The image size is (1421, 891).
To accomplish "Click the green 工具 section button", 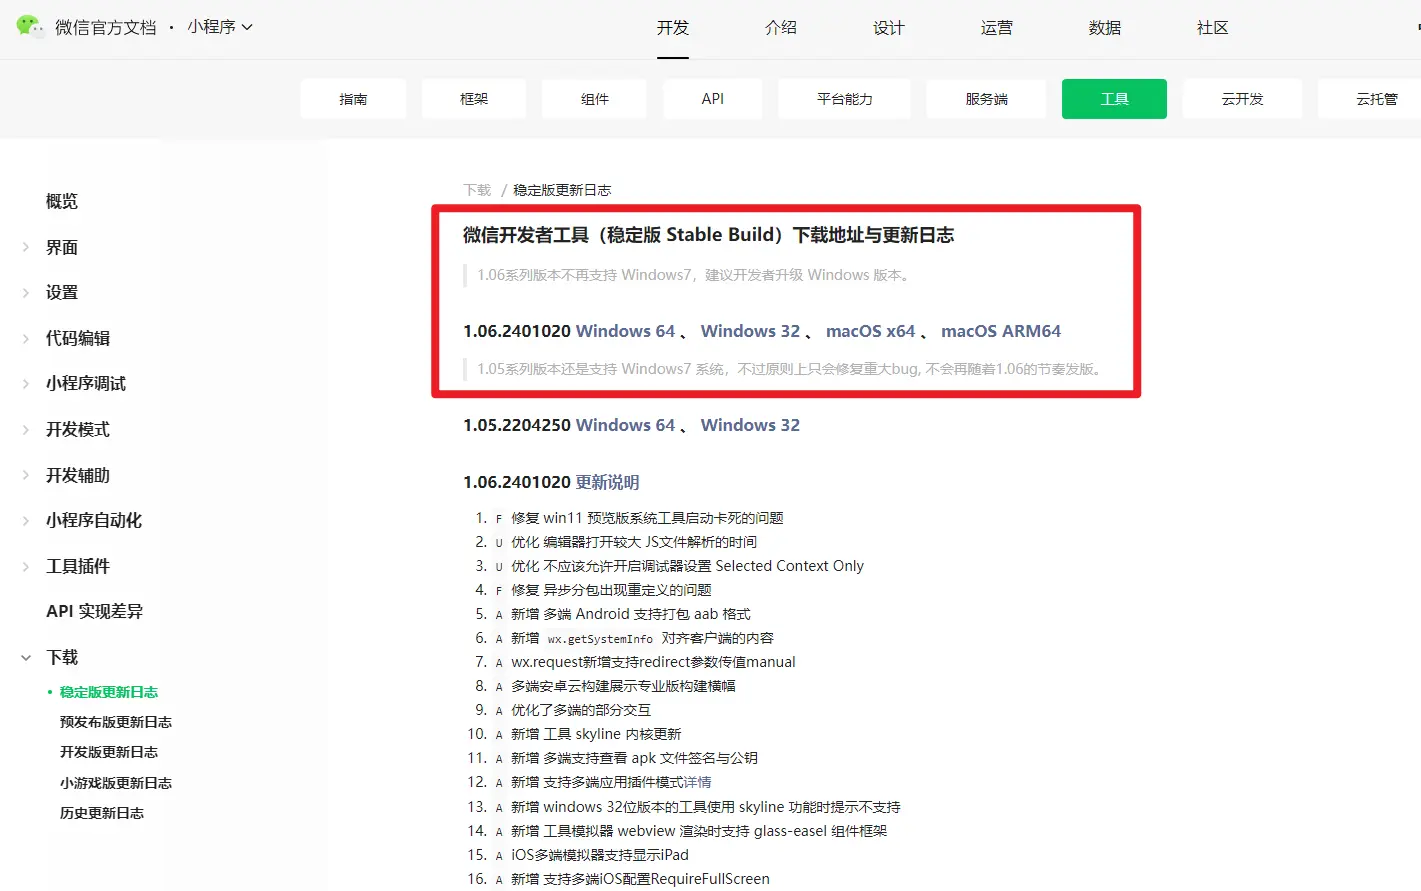I will point(1114,99).
